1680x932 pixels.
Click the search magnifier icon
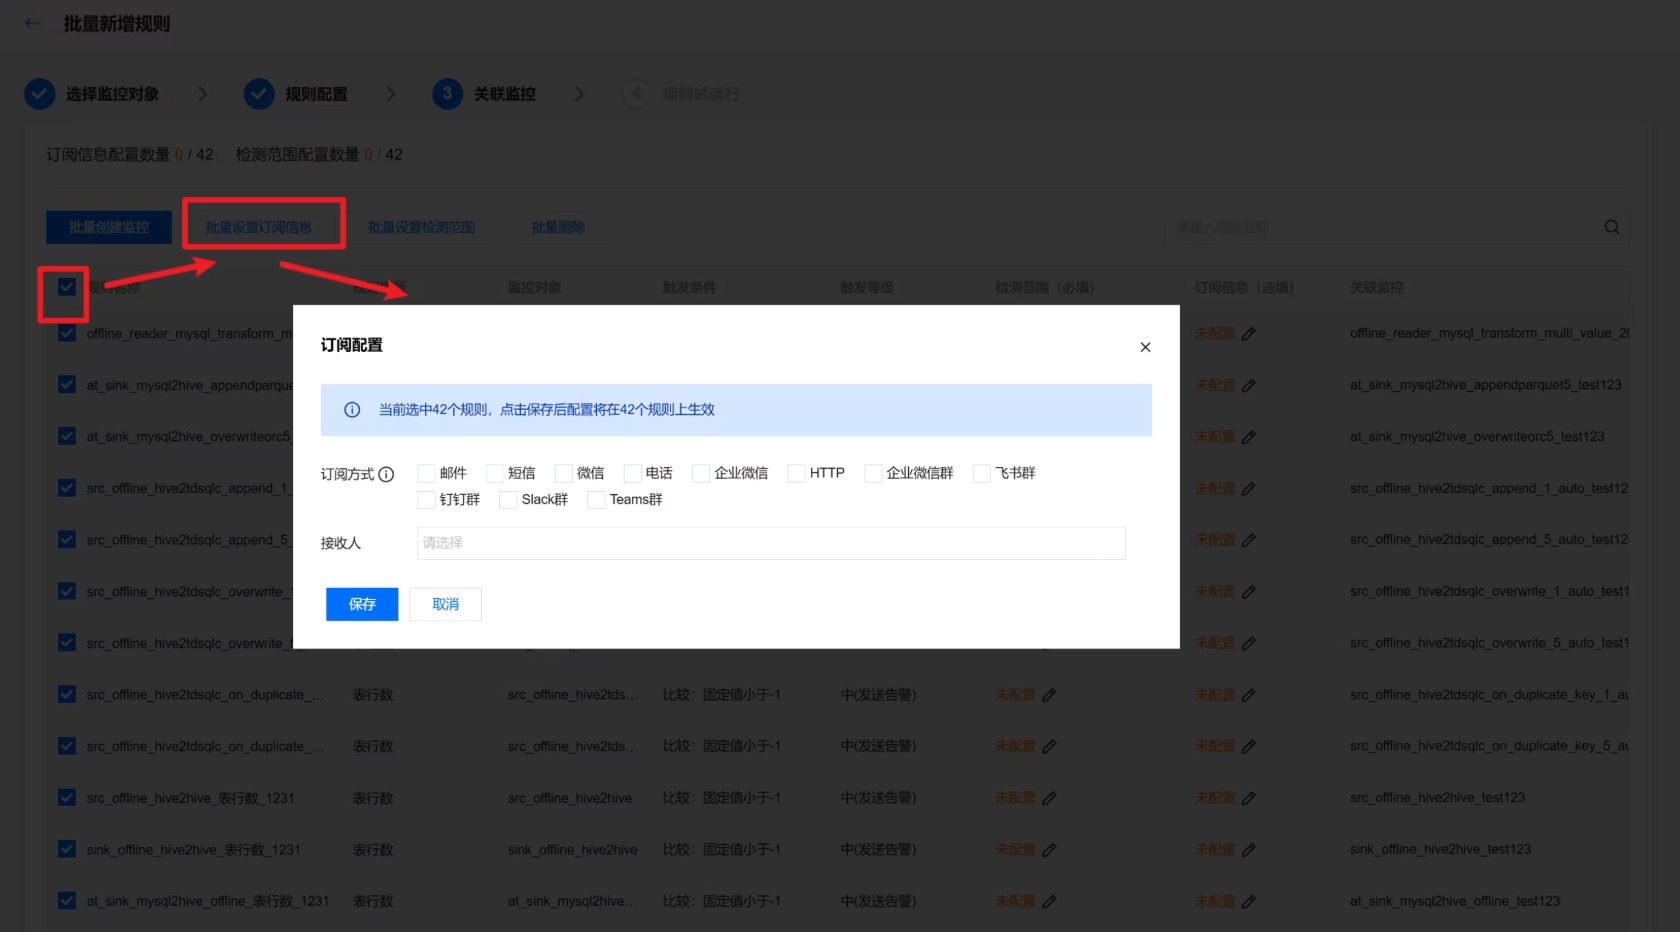(x=1611, y=227)
